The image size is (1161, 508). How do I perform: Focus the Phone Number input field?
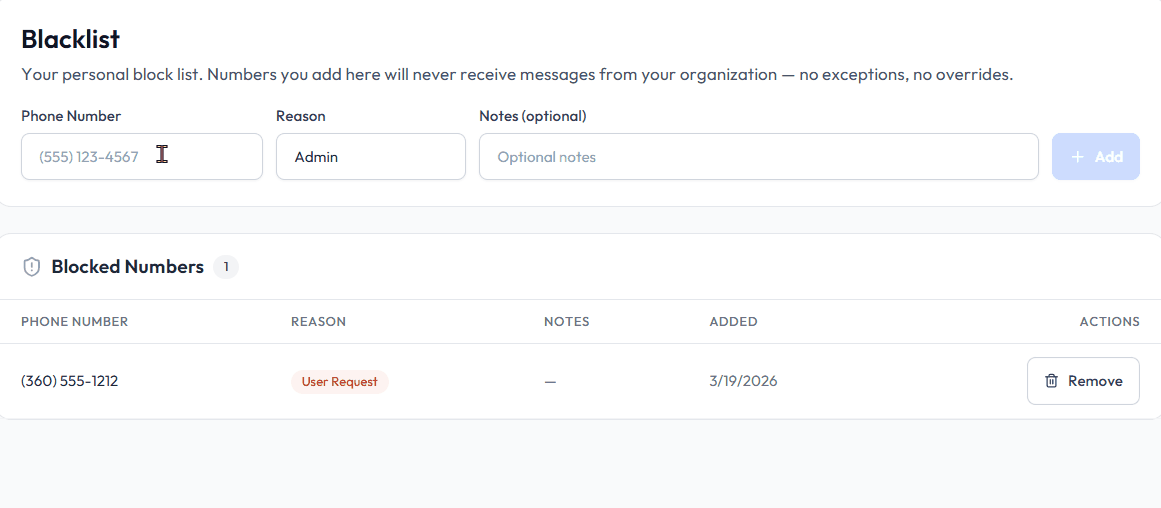pos(141,157)
